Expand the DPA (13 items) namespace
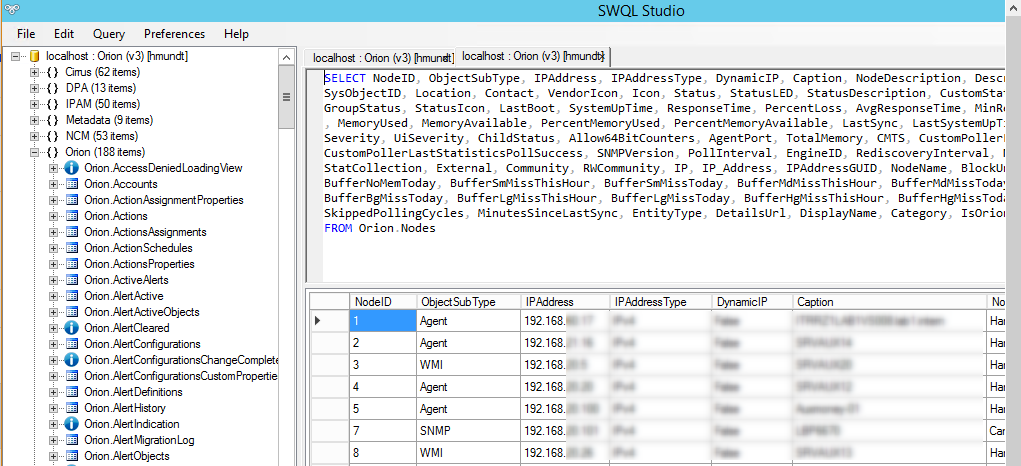The image size is (1021, 466). (35, 89)
